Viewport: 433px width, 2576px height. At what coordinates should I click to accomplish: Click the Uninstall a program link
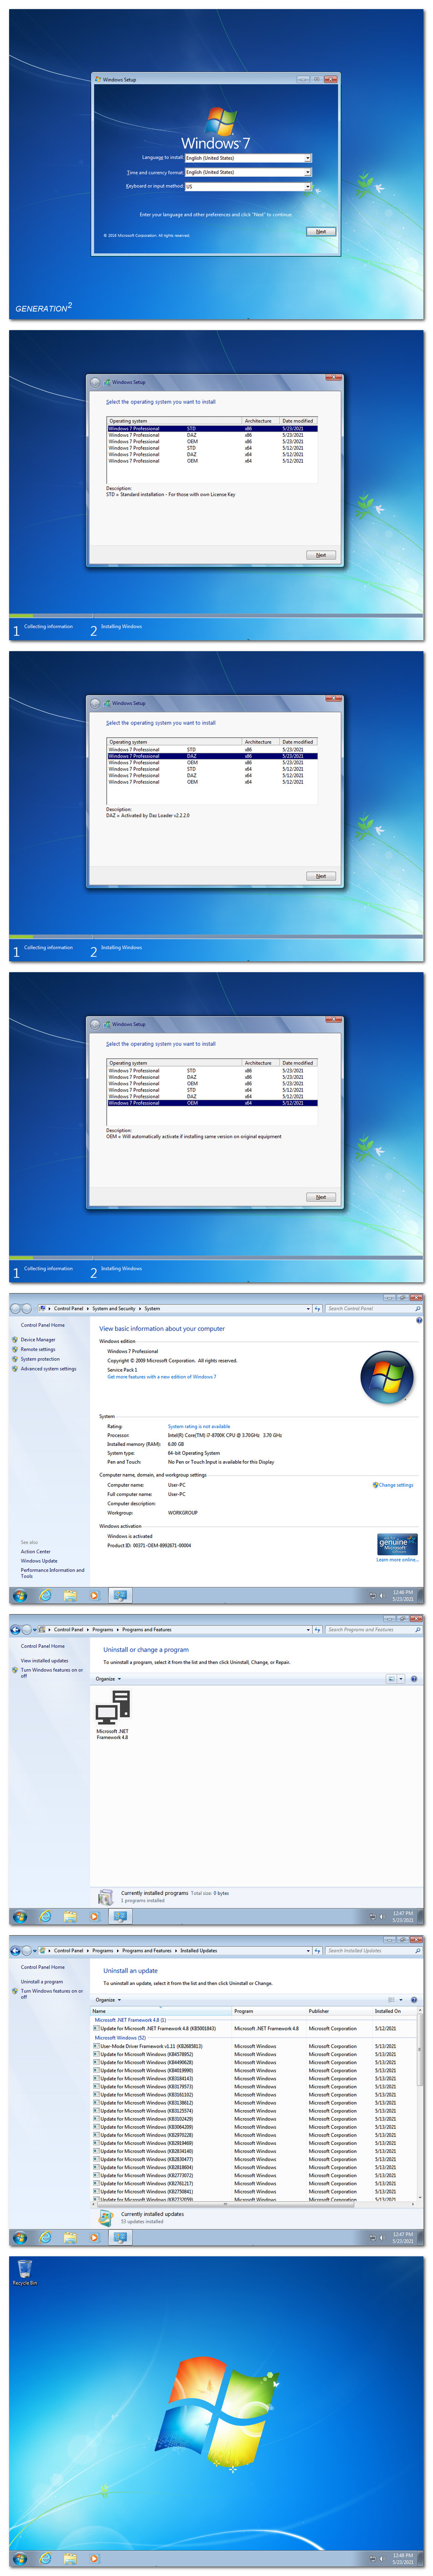[x=42, y=1981]
